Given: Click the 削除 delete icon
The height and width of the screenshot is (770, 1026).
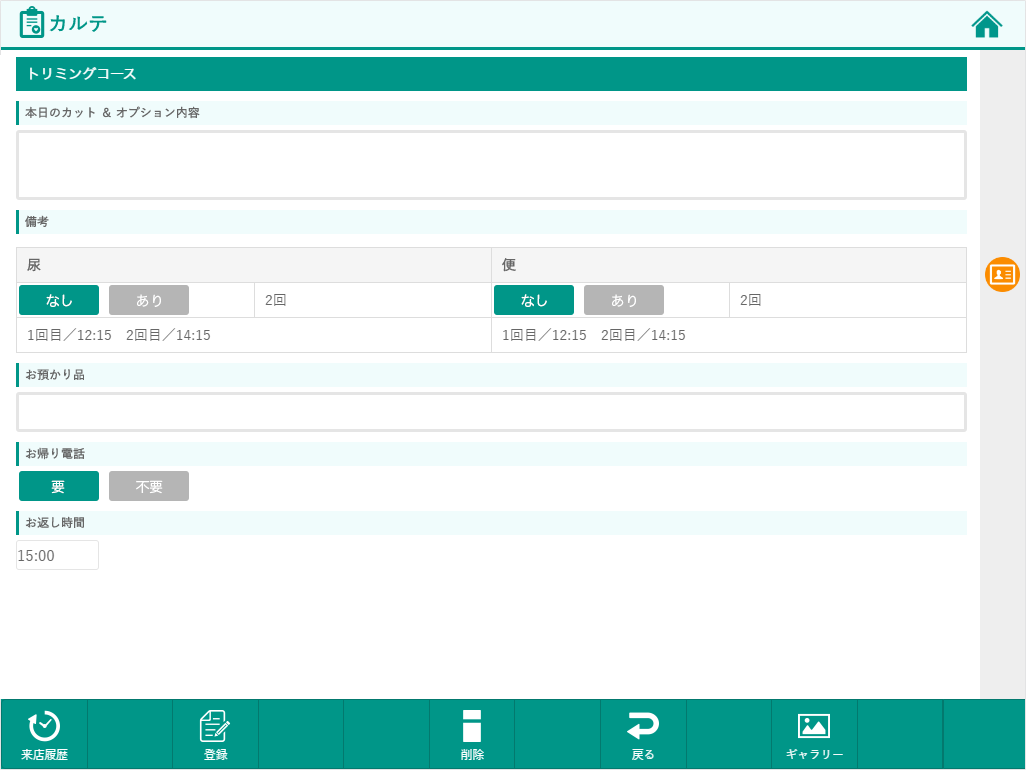Looking at the screenshot, I should click(472, 734).
